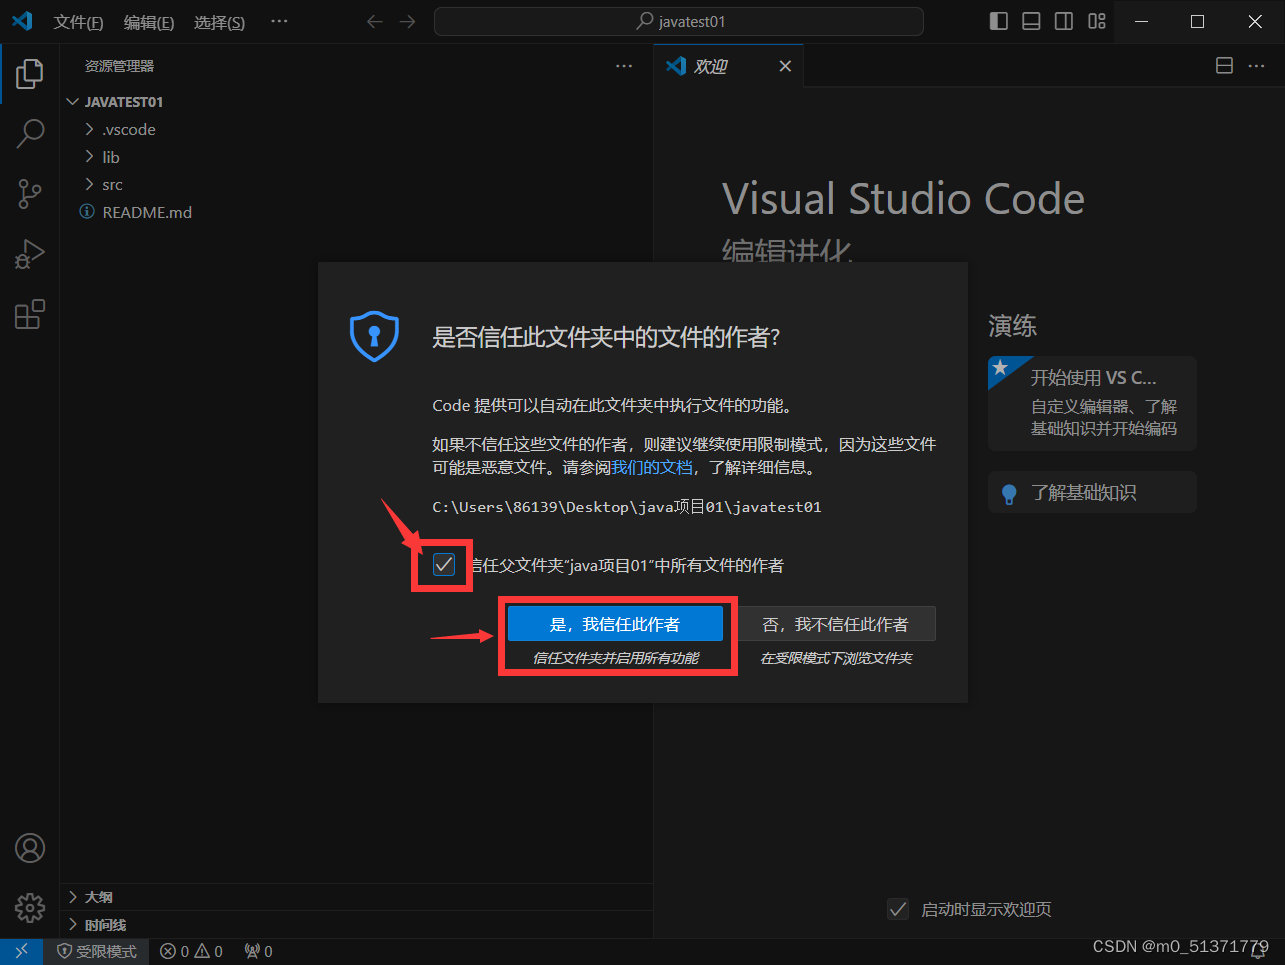Open the 开始使用 VS C... walkthrough card
This screenshot has width=1285, height=965.
tap(1092, 403)
